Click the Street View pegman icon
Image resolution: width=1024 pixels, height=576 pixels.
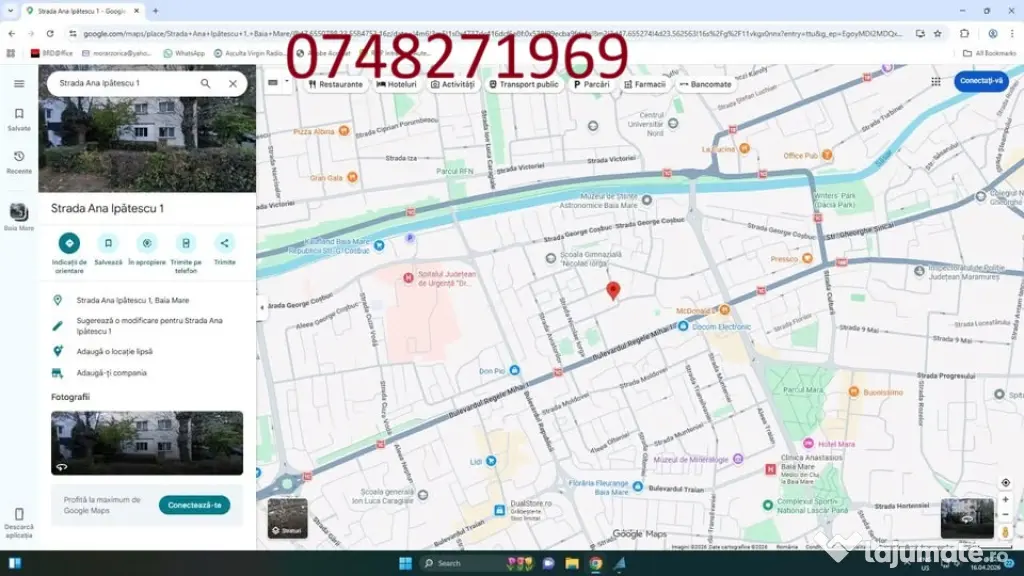pyautogui.click(x=1005, y=532)
